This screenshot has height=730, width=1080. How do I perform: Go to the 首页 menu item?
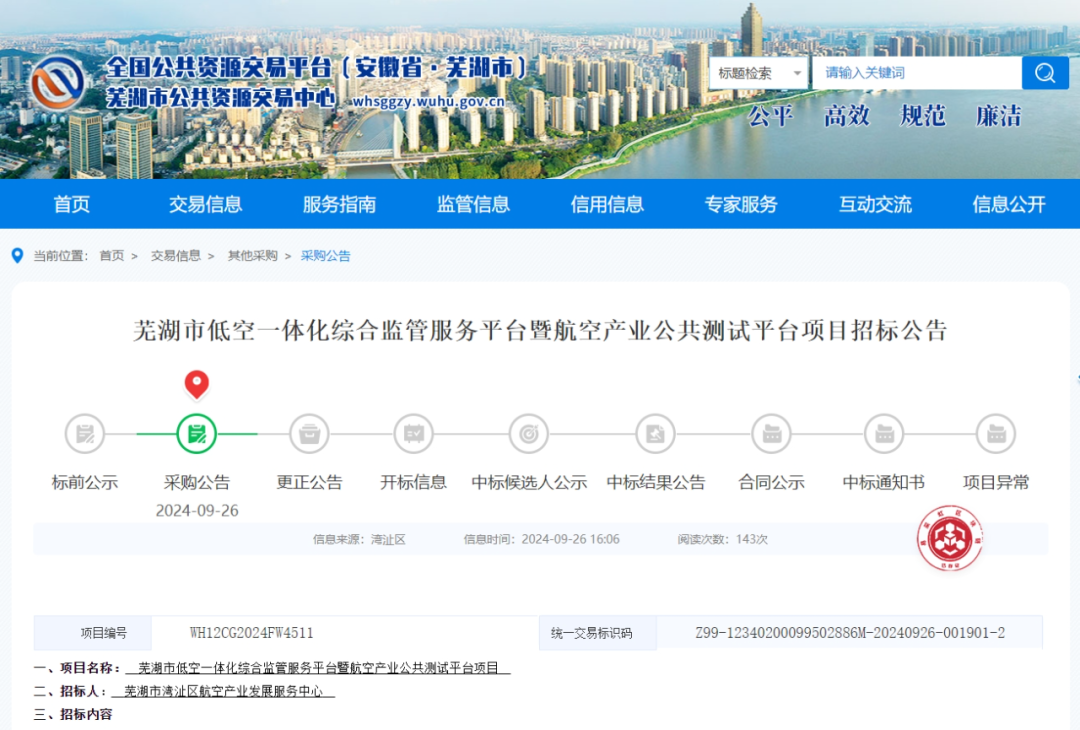pyautogui.click(x=71, y=204)
